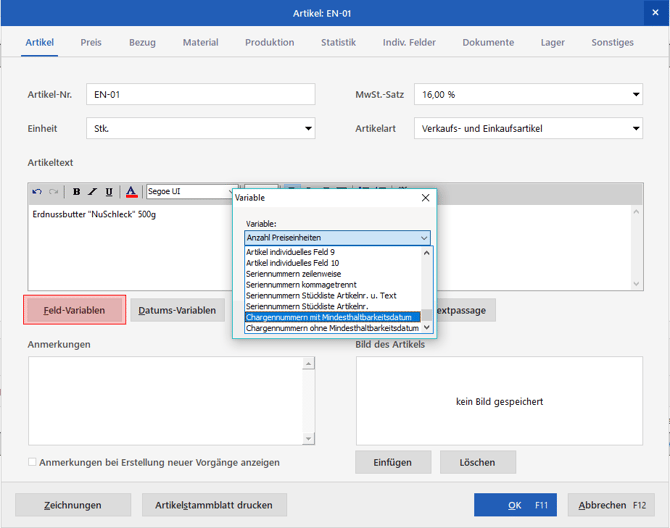
Task: Go to the Statistik tab
Action: 338,42
